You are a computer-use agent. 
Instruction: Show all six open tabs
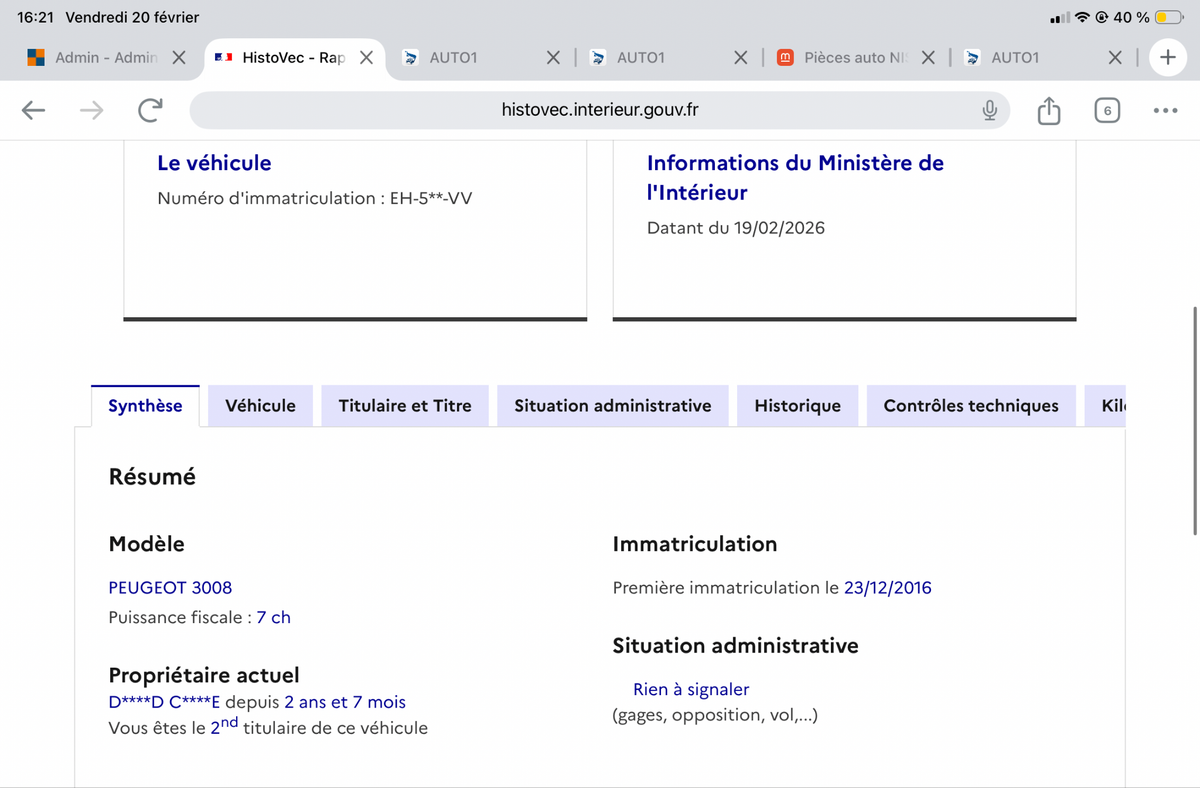pyautogui.click(x=1106, y=110)
